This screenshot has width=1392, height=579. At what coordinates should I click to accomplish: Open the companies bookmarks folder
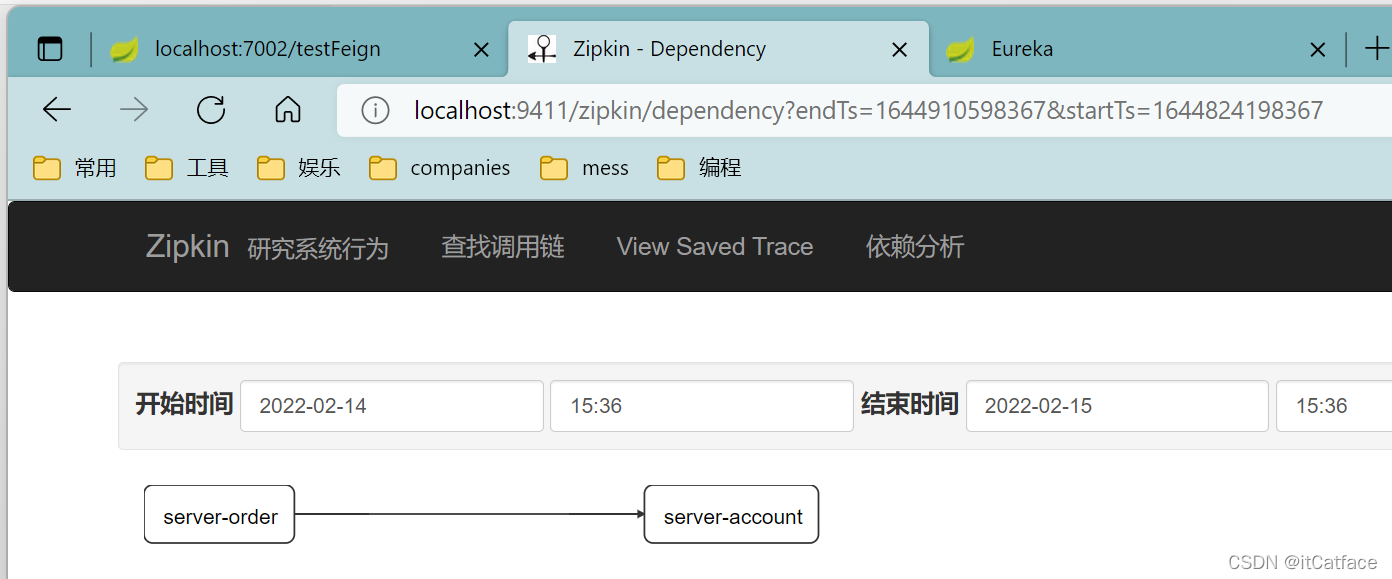[439, 168]
